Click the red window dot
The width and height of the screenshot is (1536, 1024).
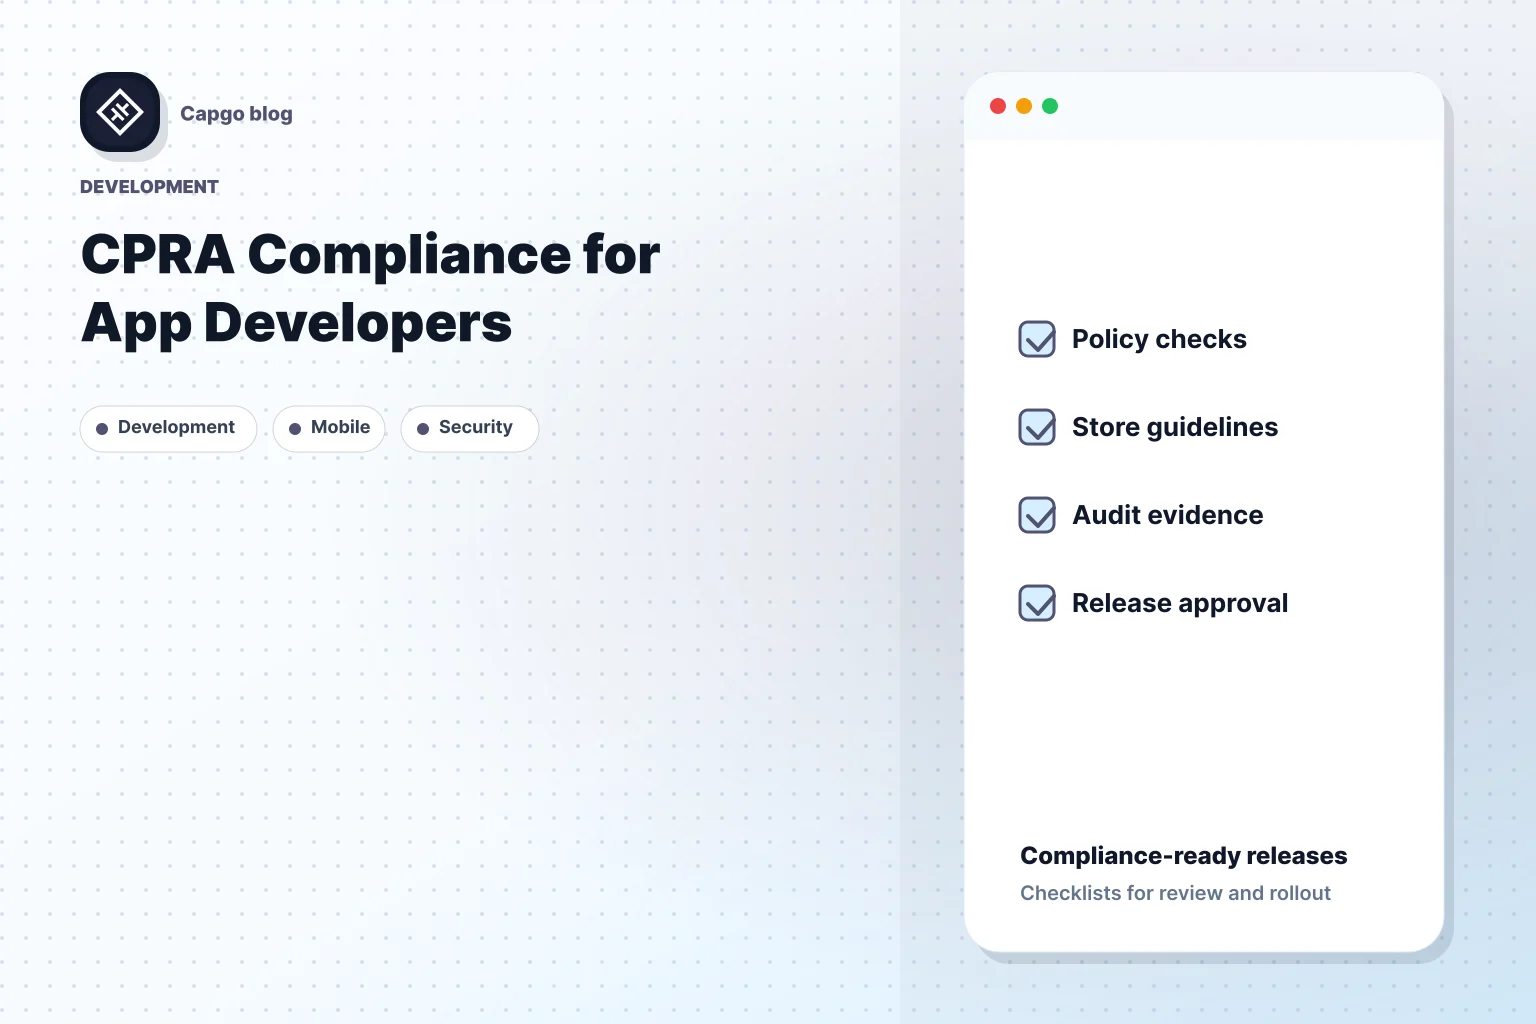(x=998, y=106)
